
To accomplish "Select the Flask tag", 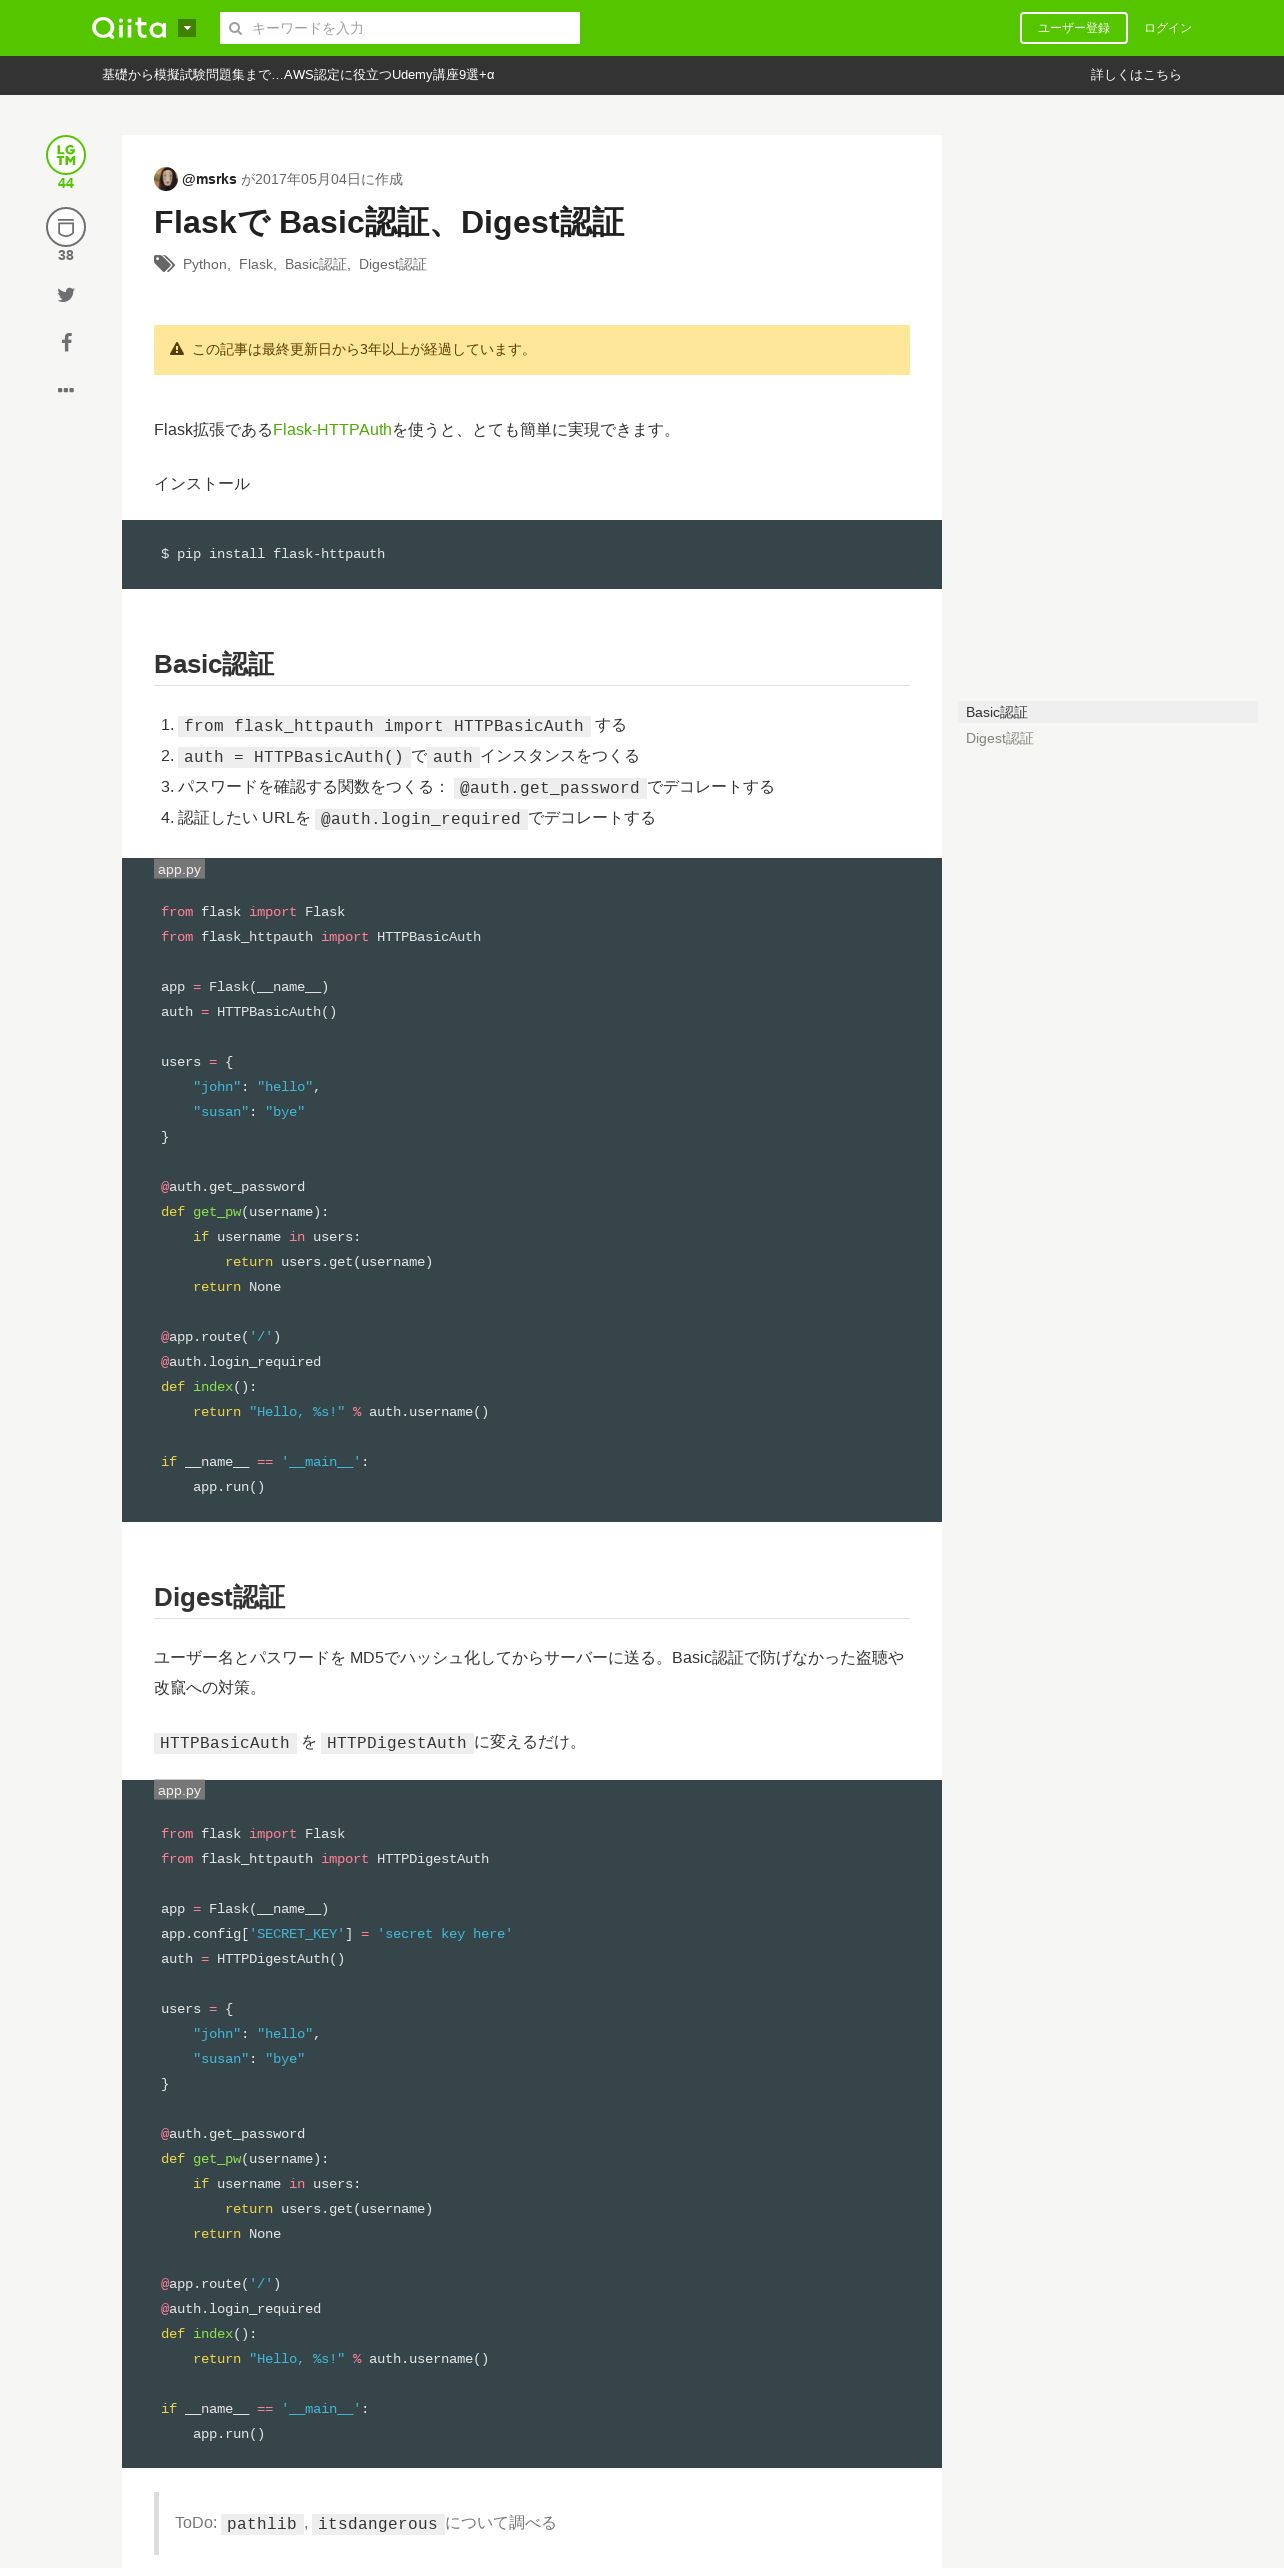I will pyautogui.click(x=256, y=264).
